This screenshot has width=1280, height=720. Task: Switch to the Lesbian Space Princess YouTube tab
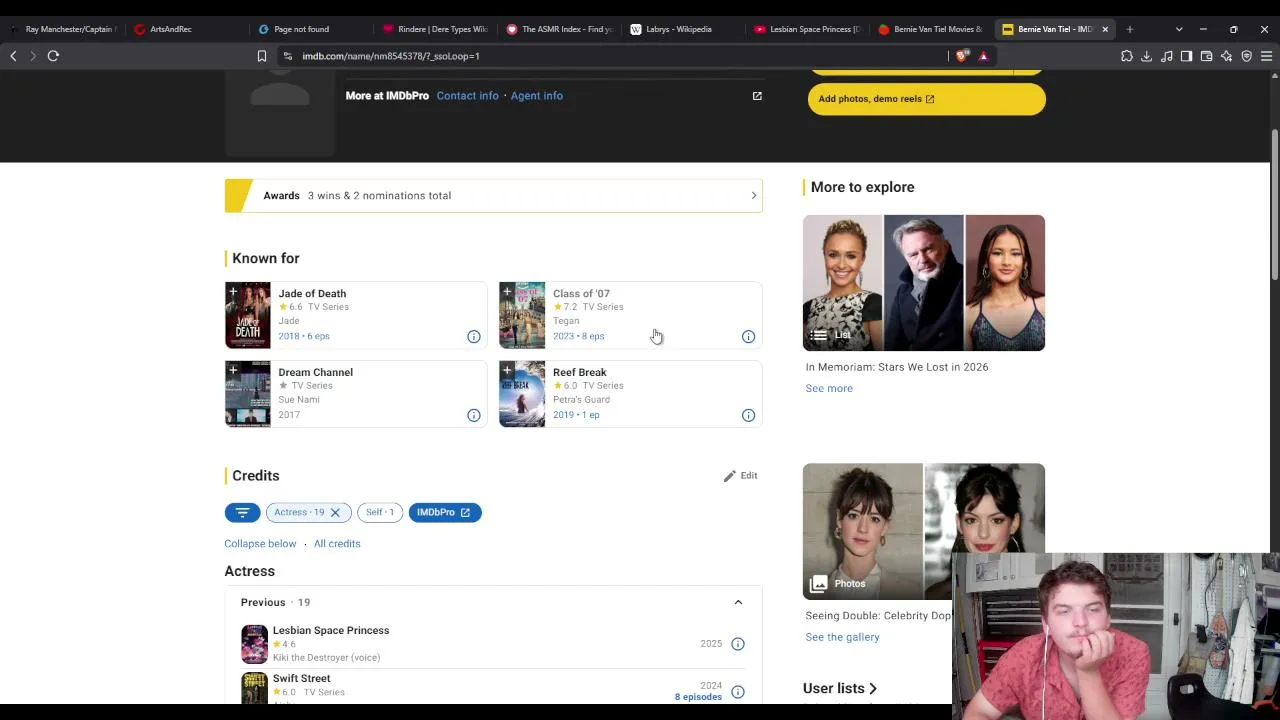pyautogui.click(x=805, y=29)
